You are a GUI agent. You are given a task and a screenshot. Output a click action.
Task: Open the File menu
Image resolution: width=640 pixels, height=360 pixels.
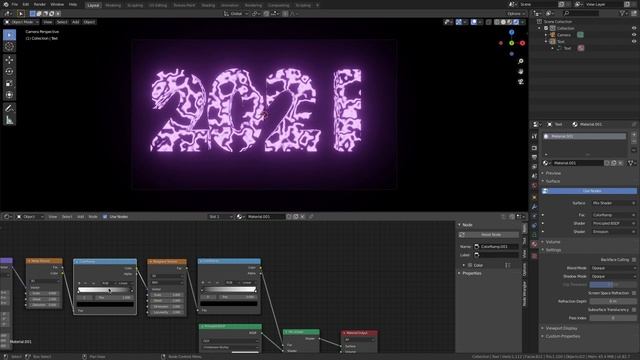(15, 4)
